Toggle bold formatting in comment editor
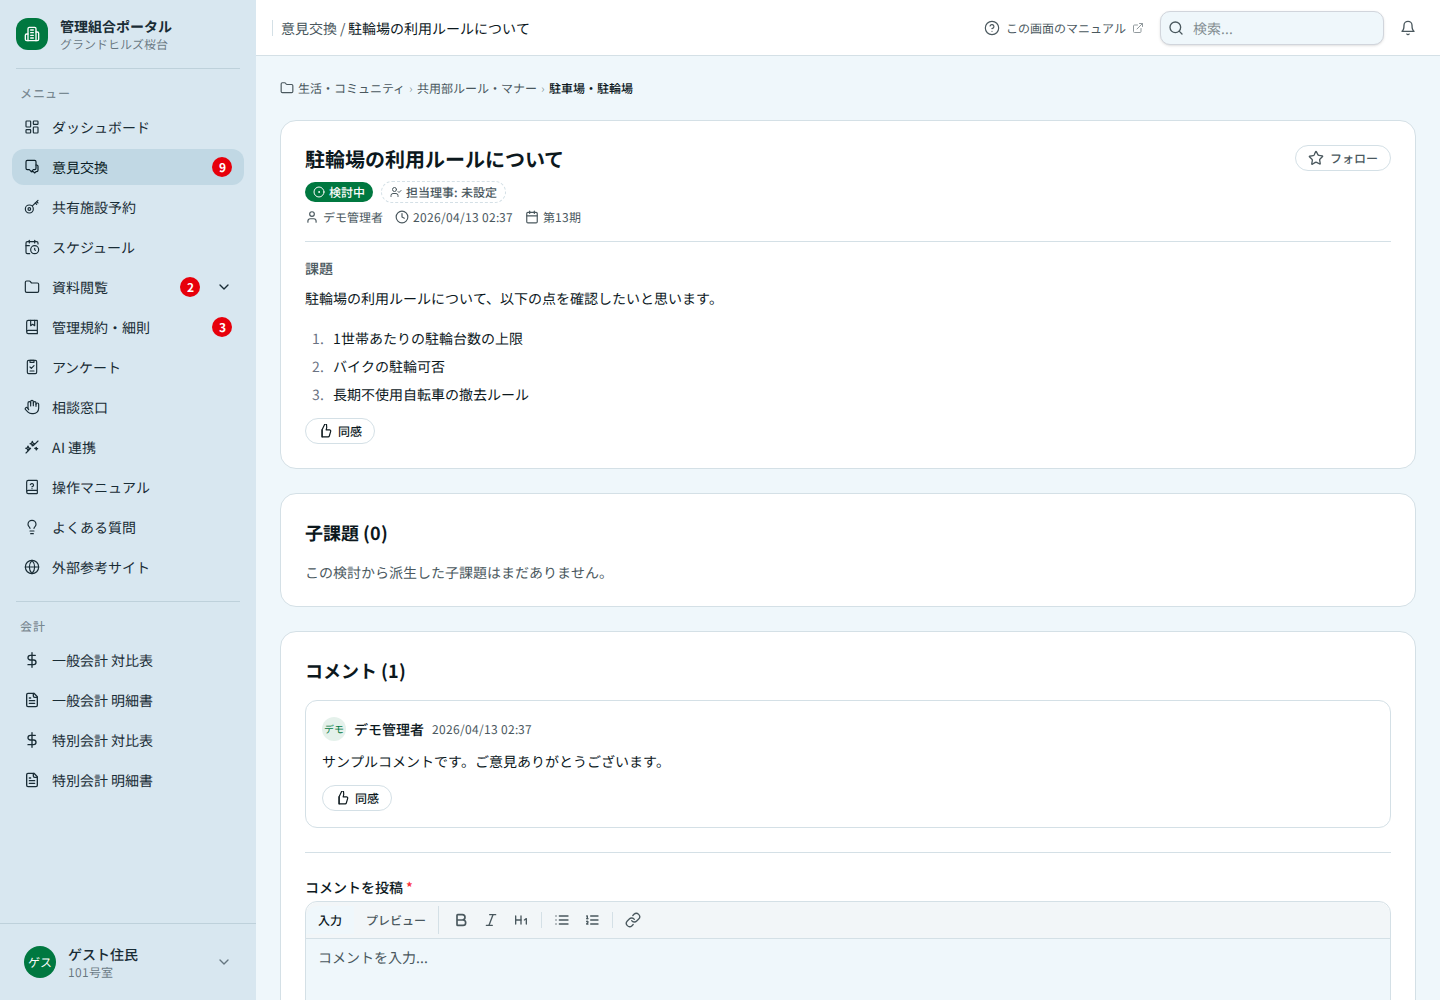The image size is (1440, 1000). tap(461, 920)
